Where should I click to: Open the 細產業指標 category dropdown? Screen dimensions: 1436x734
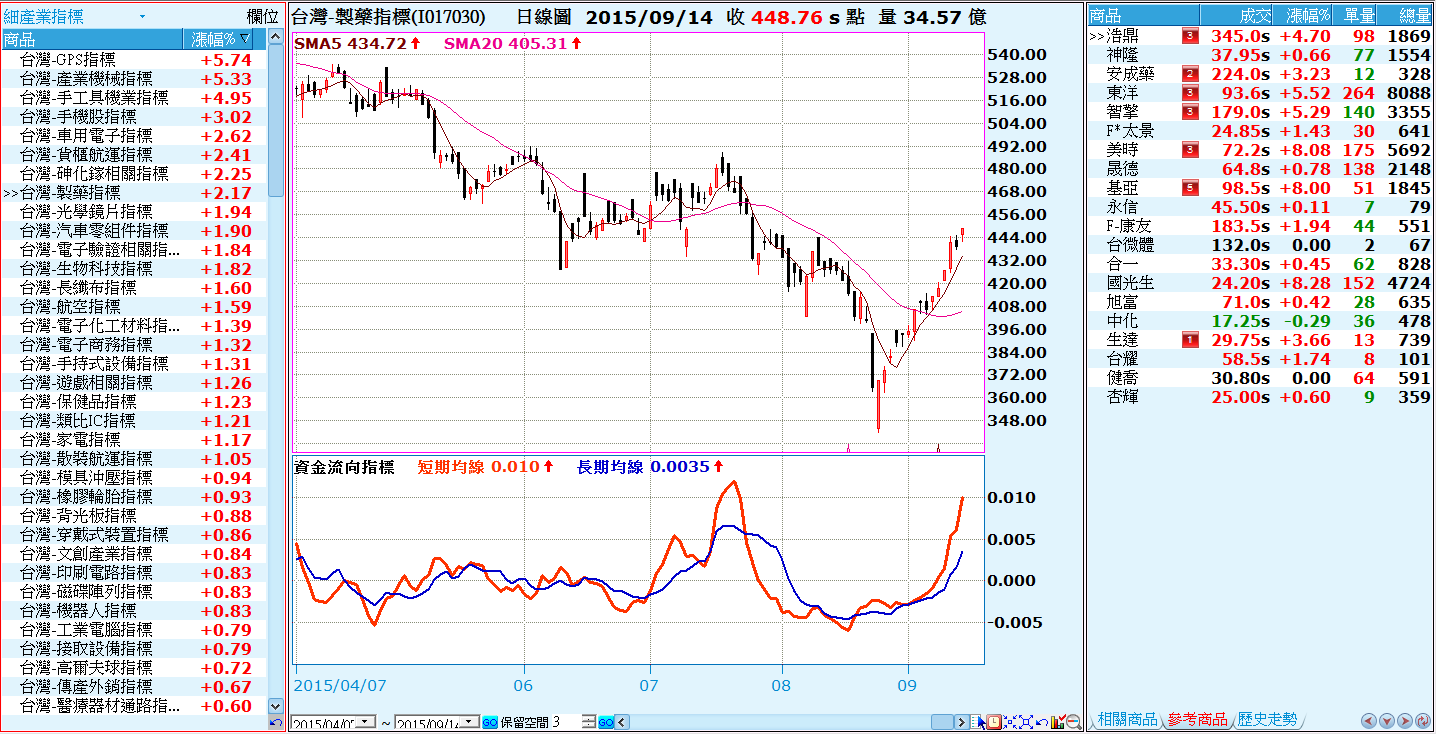click(142, 17)
